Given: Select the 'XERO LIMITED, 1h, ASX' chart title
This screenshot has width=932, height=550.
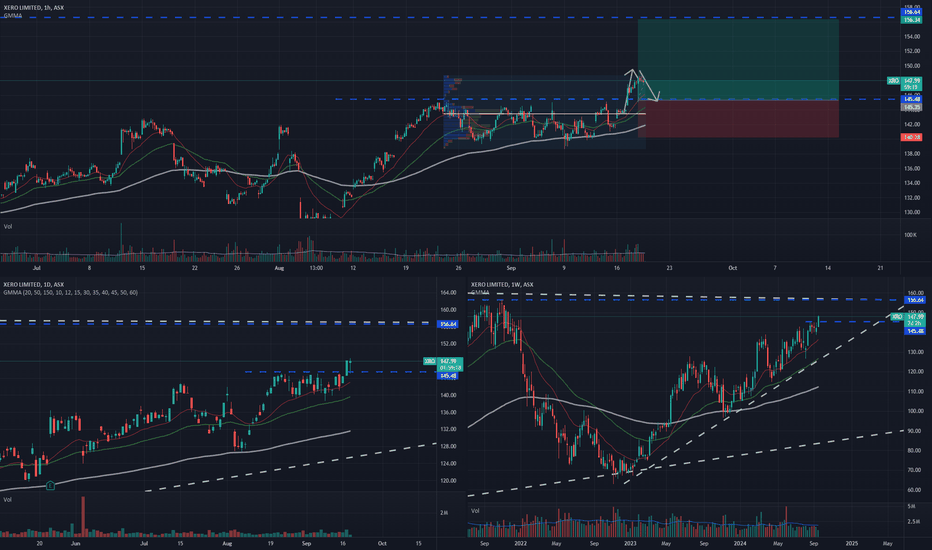Looking at the screenshot, I should 34,8.
